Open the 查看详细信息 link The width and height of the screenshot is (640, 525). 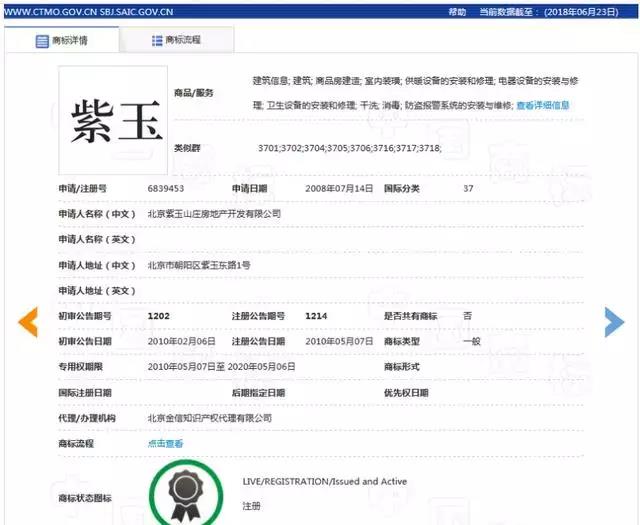click(543, 105)
